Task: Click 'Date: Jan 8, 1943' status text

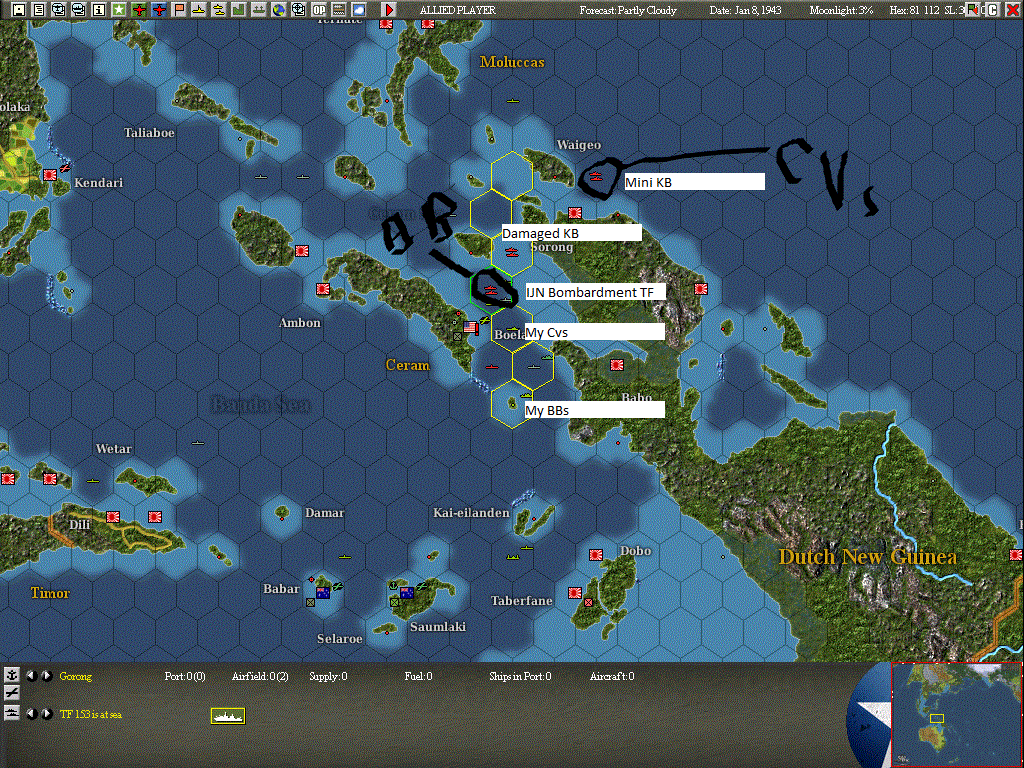Action: 745,10
